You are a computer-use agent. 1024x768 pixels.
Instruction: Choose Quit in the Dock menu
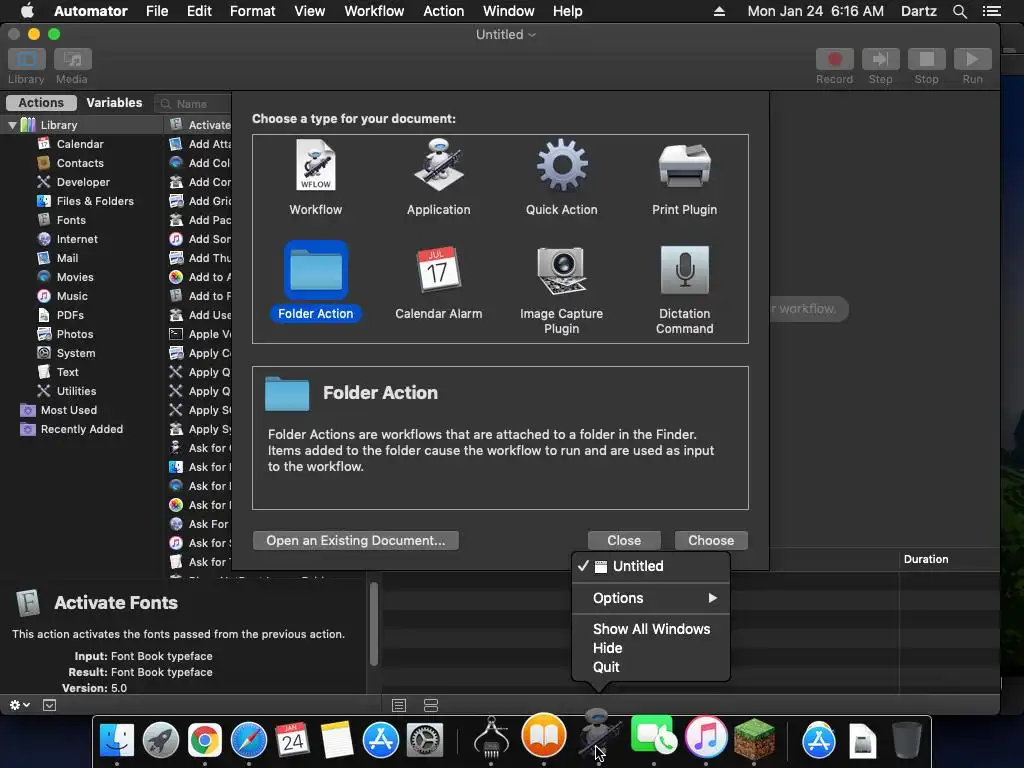click(651, 667)
